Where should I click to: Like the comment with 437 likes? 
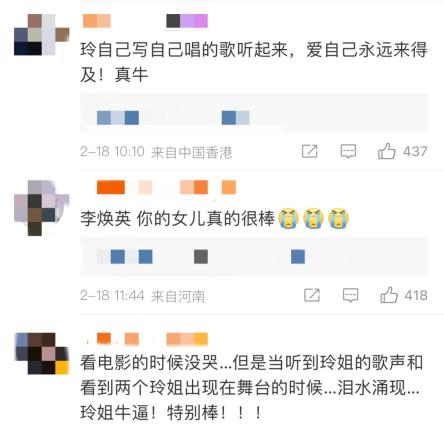[x=386, y=151]
